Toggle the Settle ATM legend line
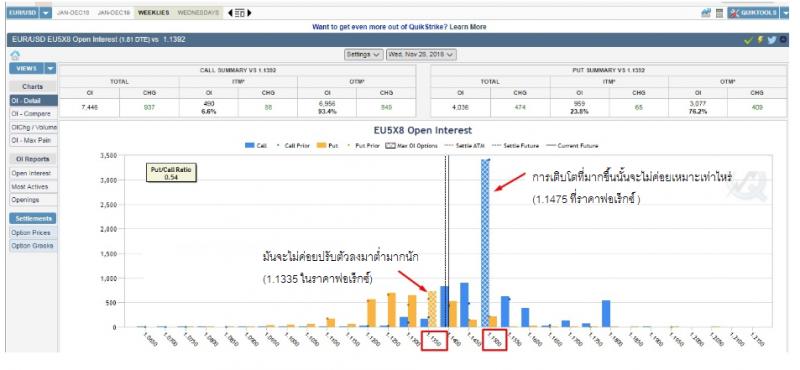 coord(463,145)
